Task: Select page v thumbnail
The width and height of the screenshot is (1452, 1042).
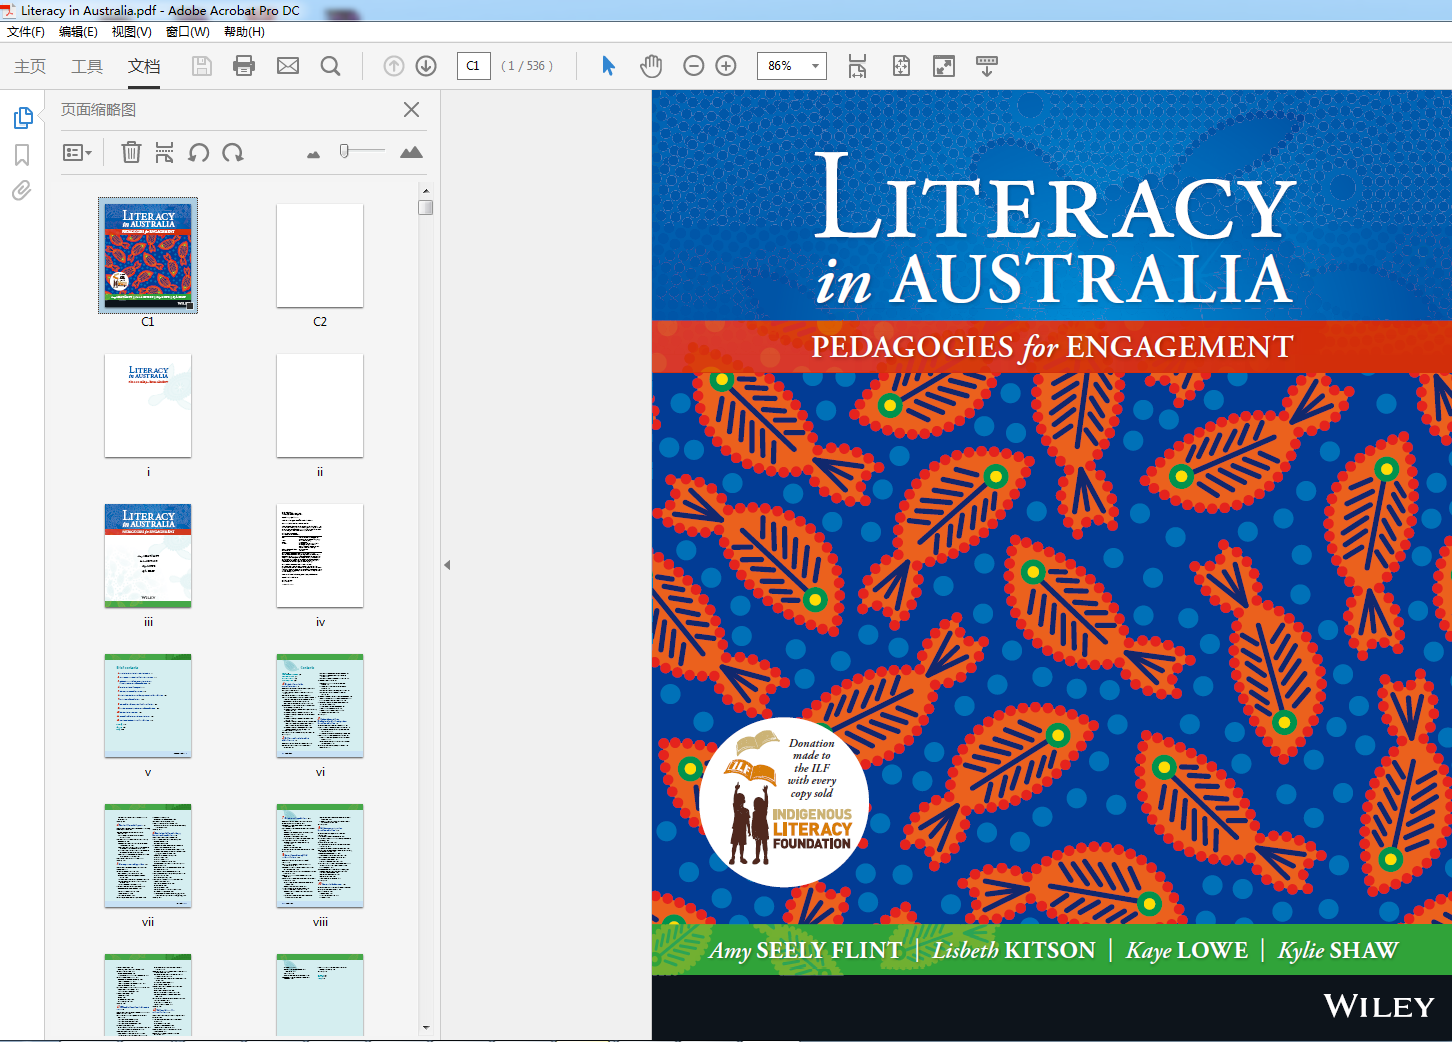Action: point(148,706)
